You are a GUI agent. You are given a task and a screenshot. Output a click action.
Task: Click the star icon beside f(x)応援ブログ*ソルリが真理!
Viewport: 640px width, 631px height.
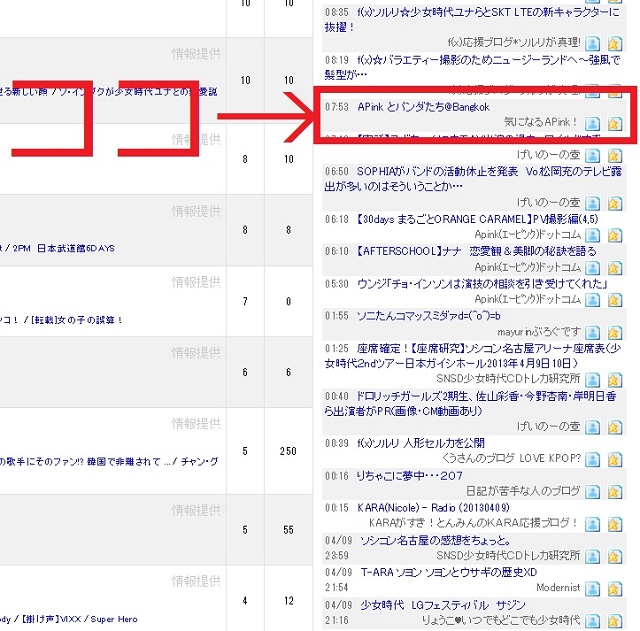pyautogui.click(x=614, y=43)
